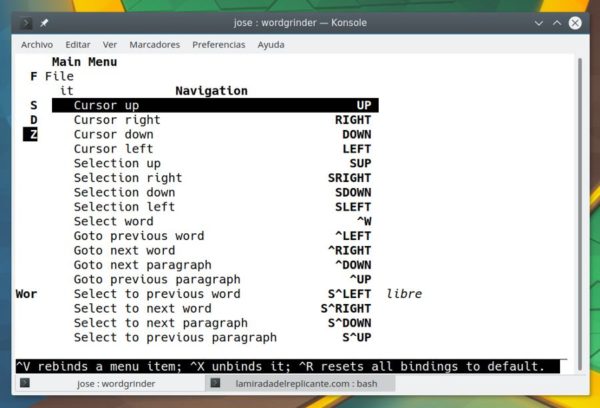Click the vertical scrollbar of the terminal
The image size is (600, 408).
click(580, 214)
